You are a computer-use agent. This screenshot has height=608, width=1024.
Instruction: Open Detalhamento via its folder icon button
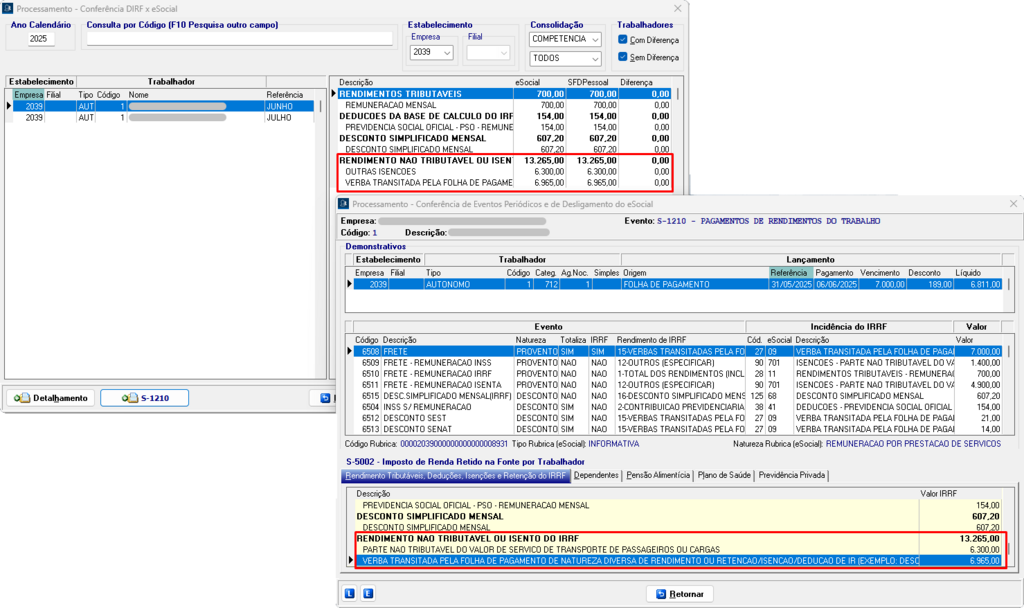tap(50, 398)
